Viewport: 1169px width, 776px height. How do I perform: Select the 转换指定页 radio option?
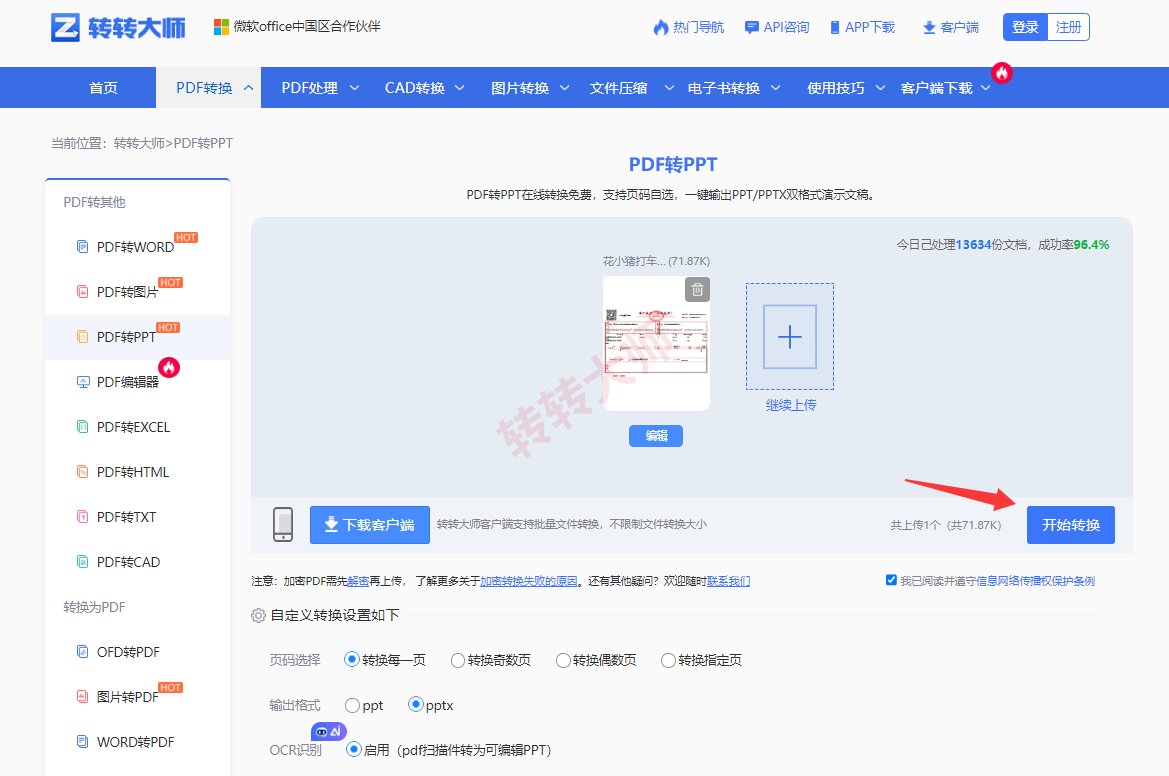[668, 660]
